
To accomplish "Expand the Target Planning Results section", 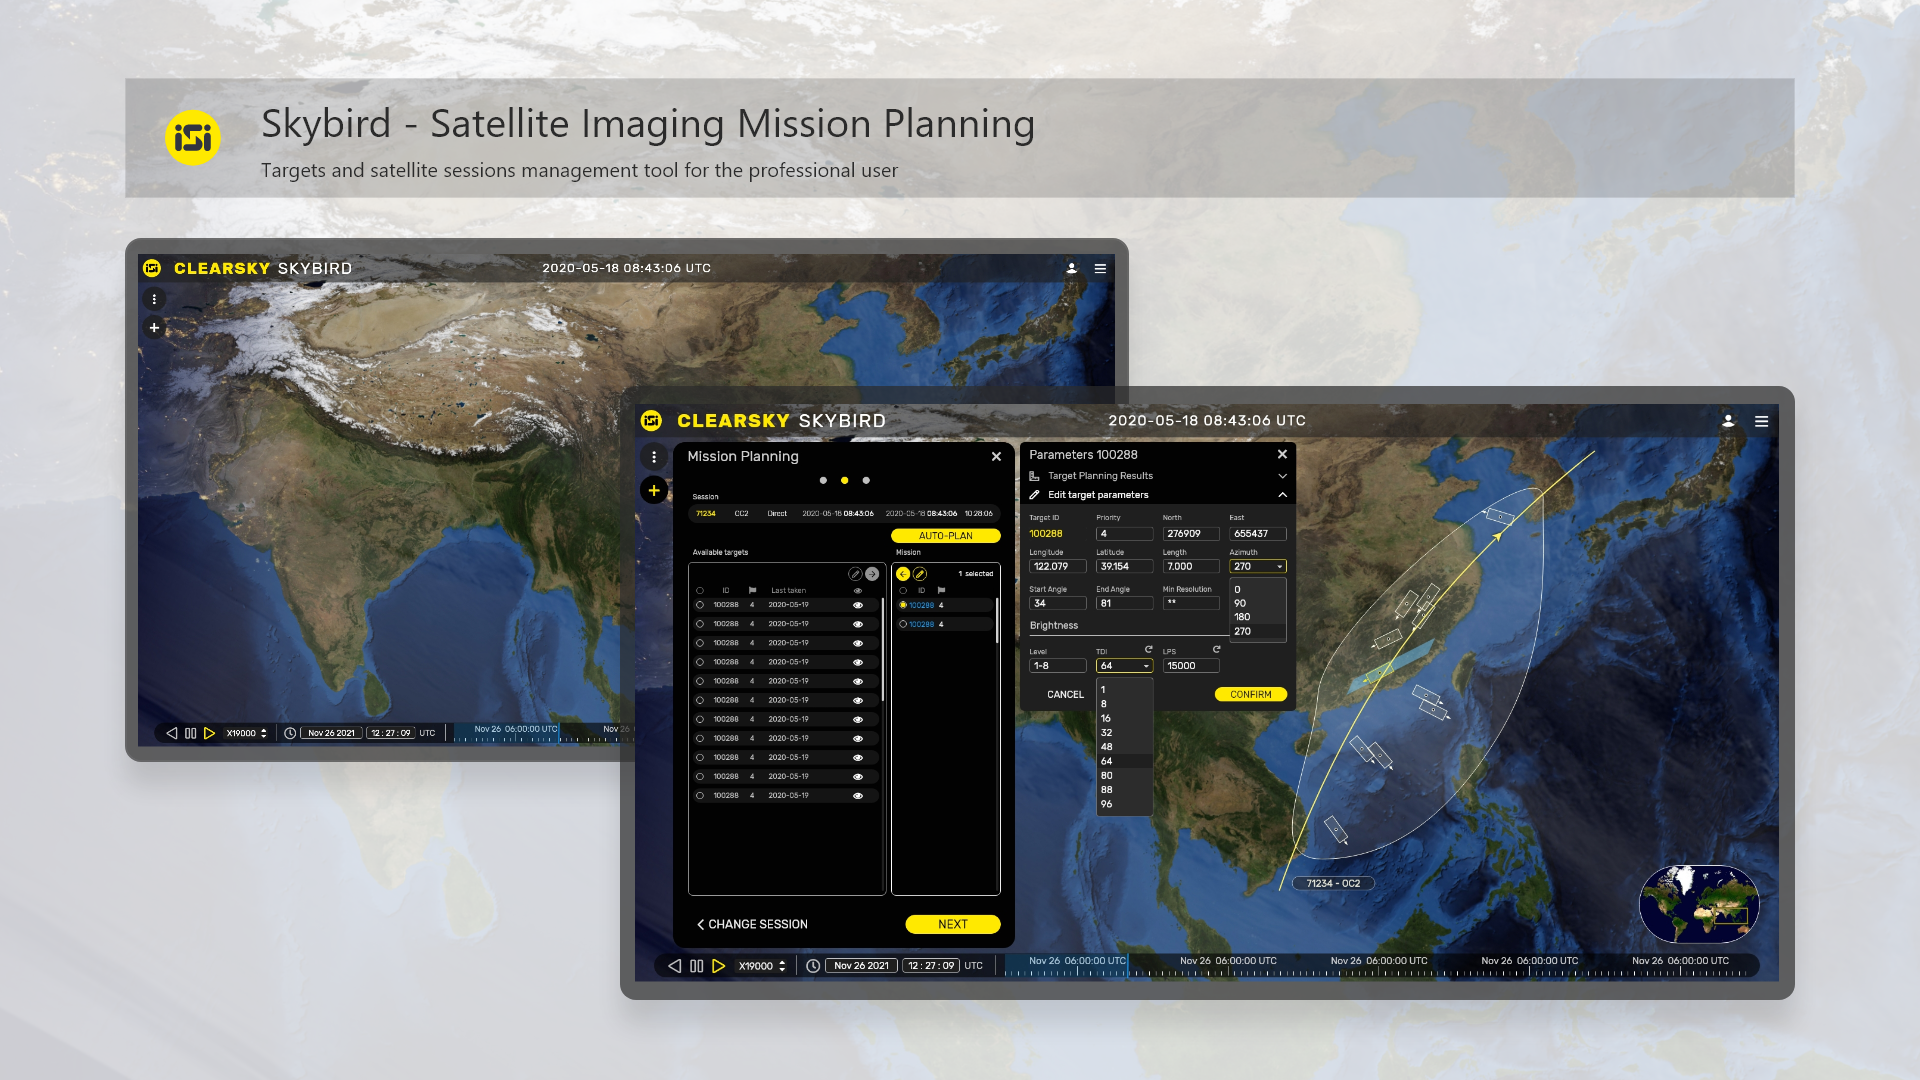I will [1282, 476].
